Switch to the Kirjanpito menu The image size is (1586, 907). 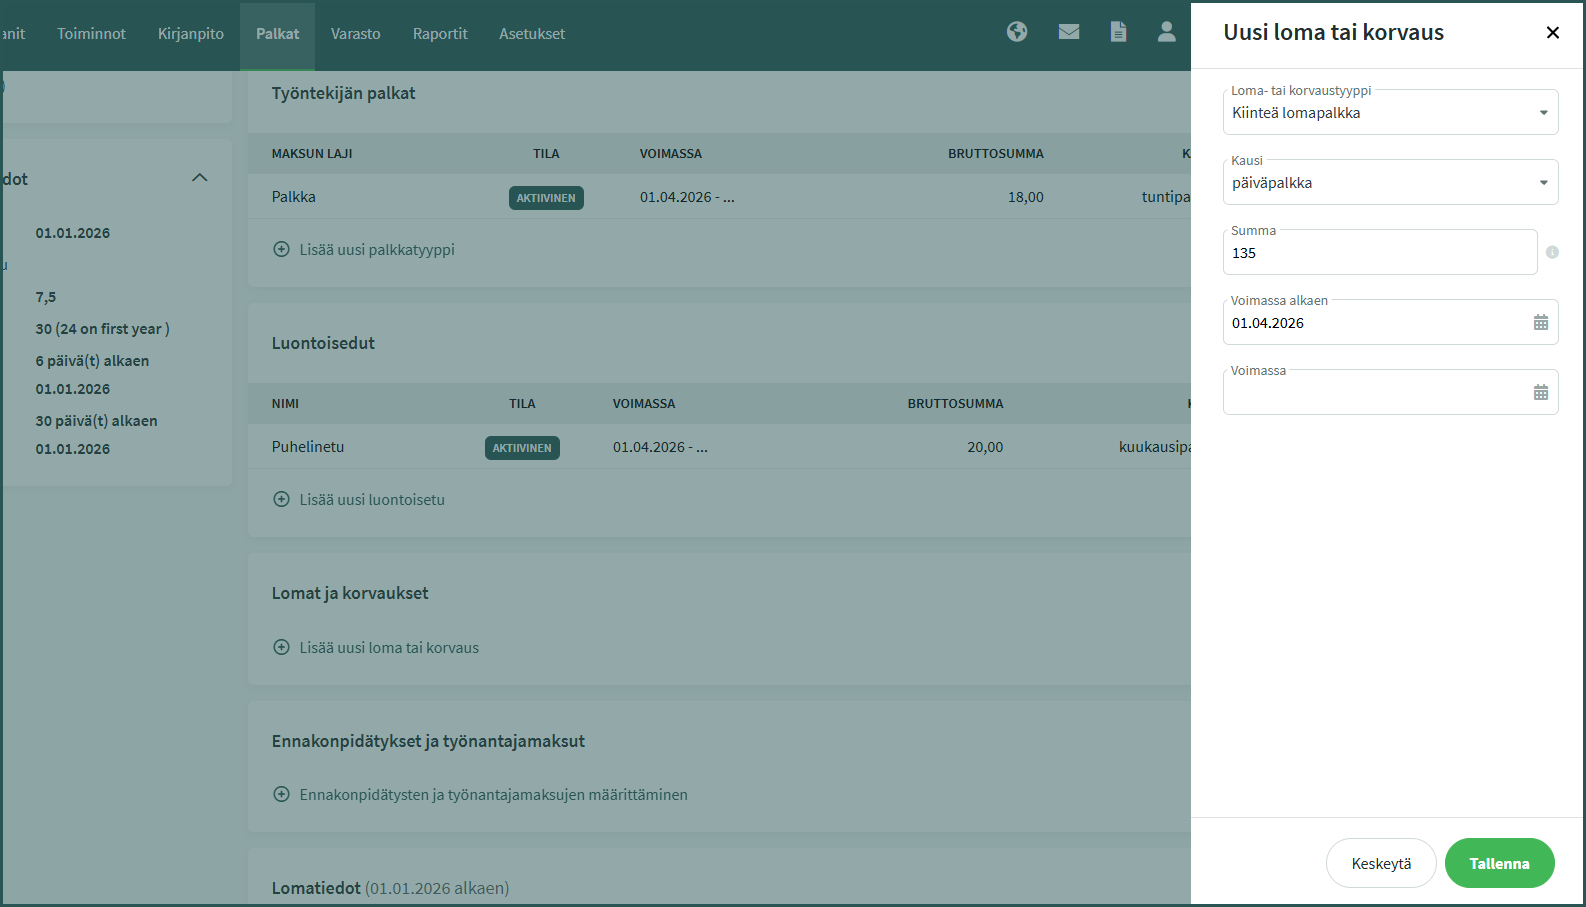[191, 34]
